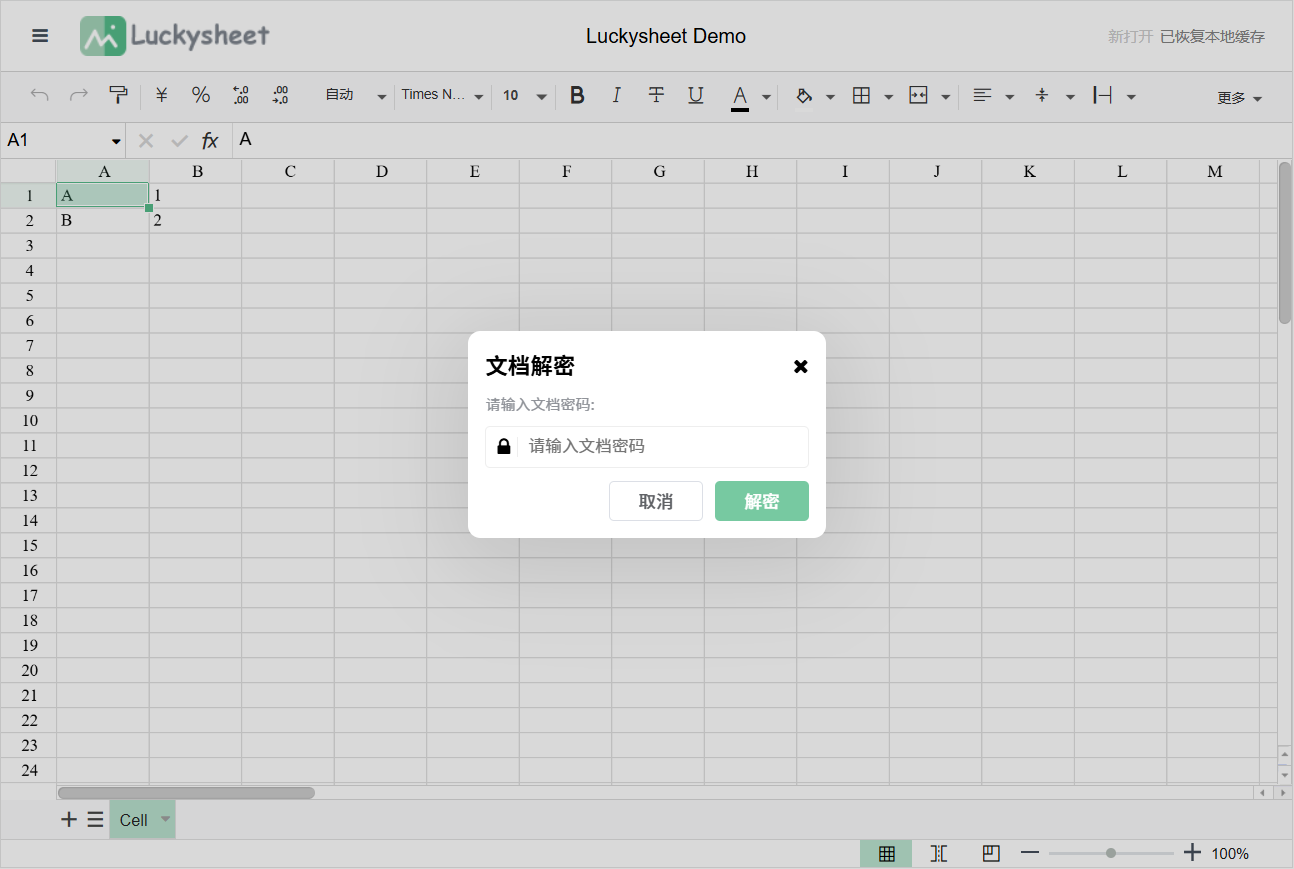Toggle strikethrough formatting

click(656, 95)
